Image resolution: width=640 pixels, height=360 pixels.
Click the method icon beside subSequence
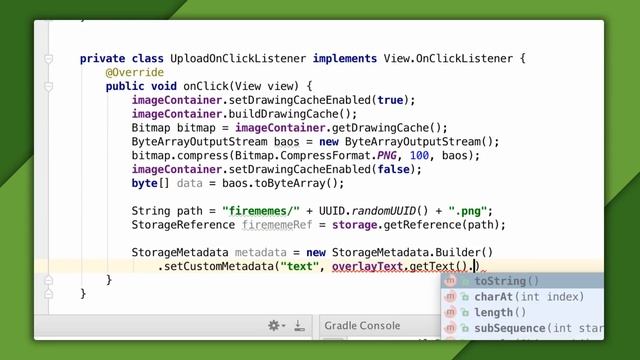(450, 328)
